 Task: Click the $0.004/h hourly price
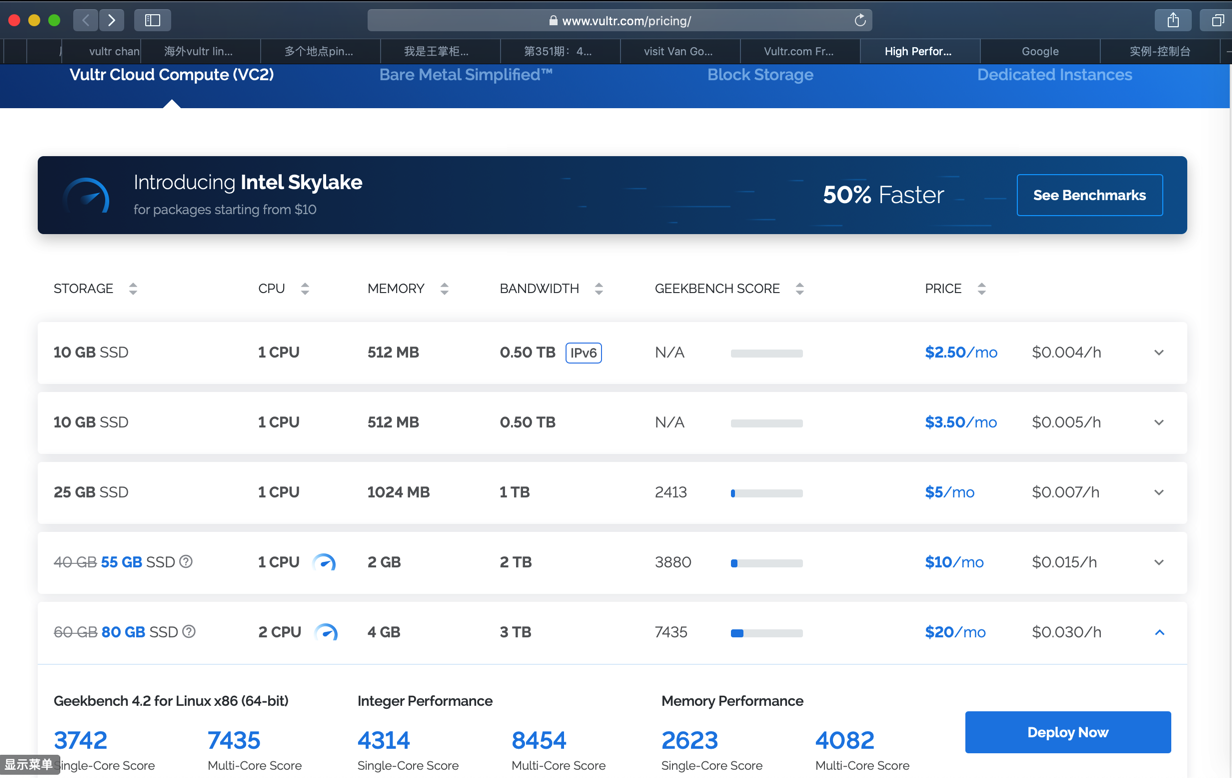coord(1067,353)
